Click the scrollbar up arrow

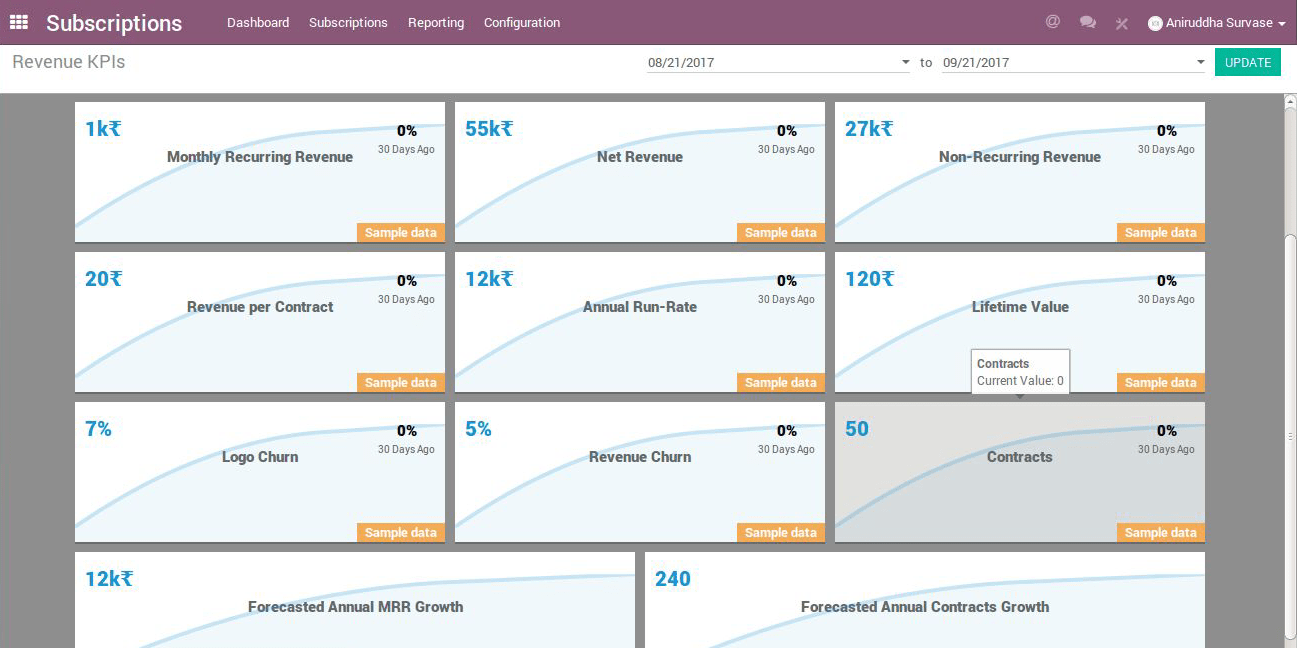[x=1290, y=101]
